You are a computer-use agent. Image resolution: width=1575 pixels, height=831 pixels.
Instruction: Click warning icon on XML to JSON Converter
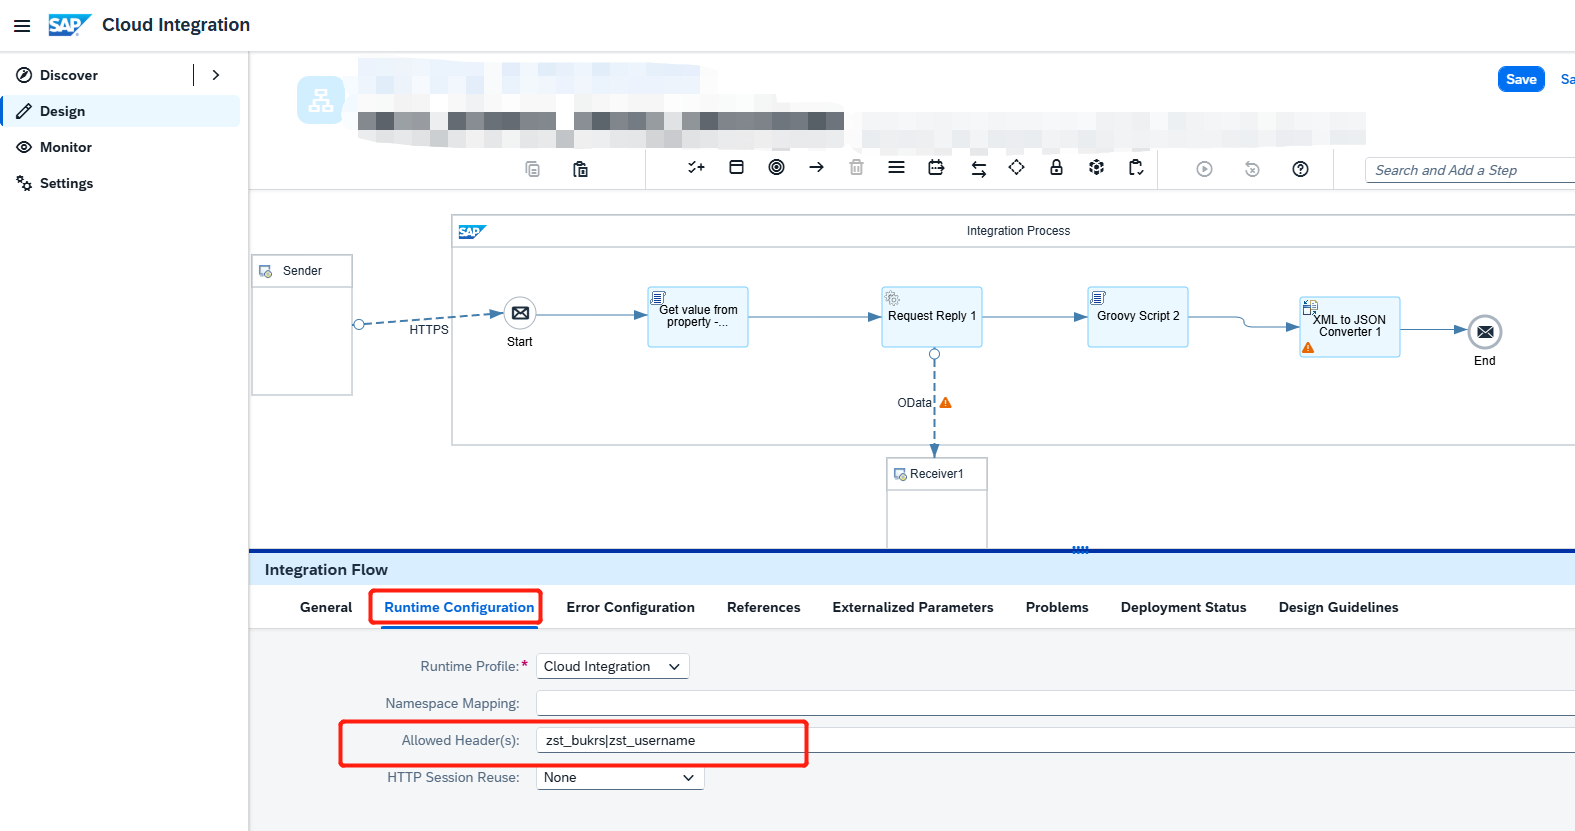pyautogui.click(x=1308, y=348)
